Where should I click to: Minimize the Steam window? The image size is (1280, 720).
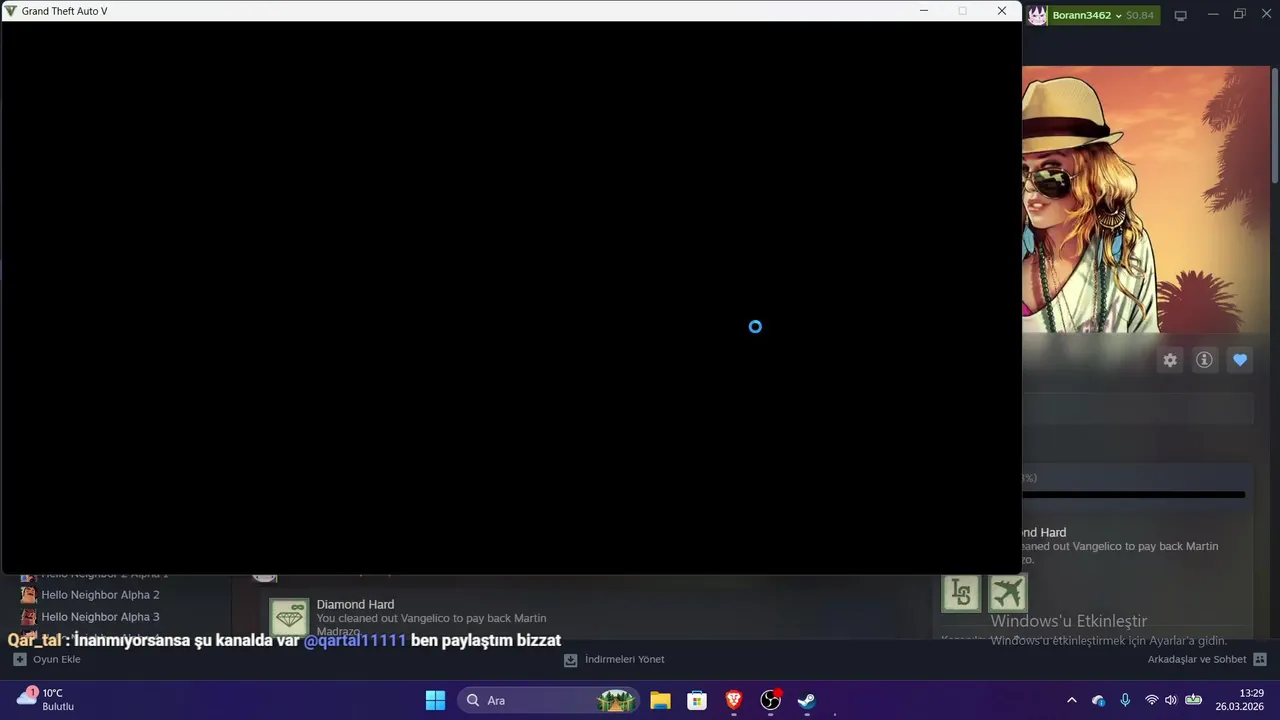tap(1213, 15)
